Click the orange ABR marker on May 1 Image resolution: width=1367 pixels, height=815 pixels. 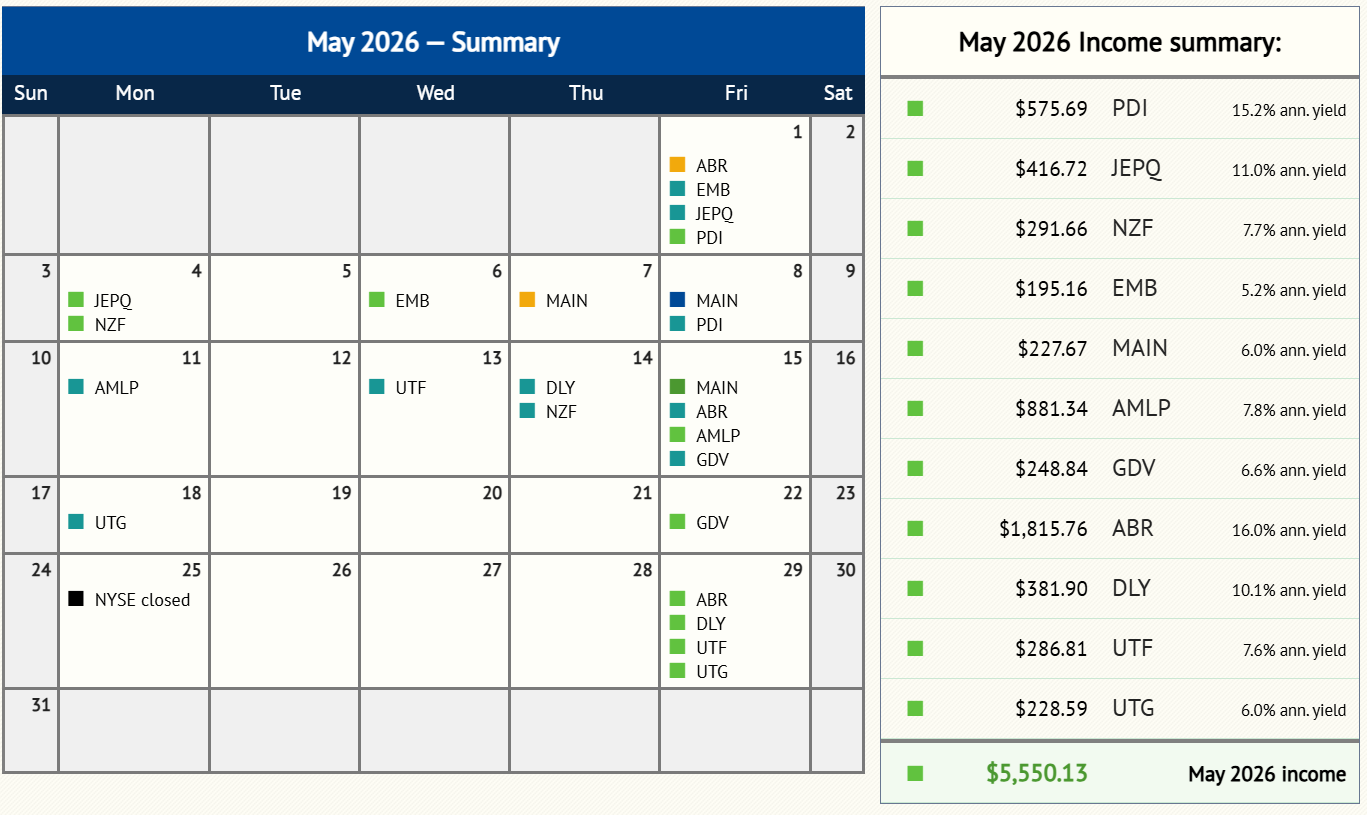point(677,165)
